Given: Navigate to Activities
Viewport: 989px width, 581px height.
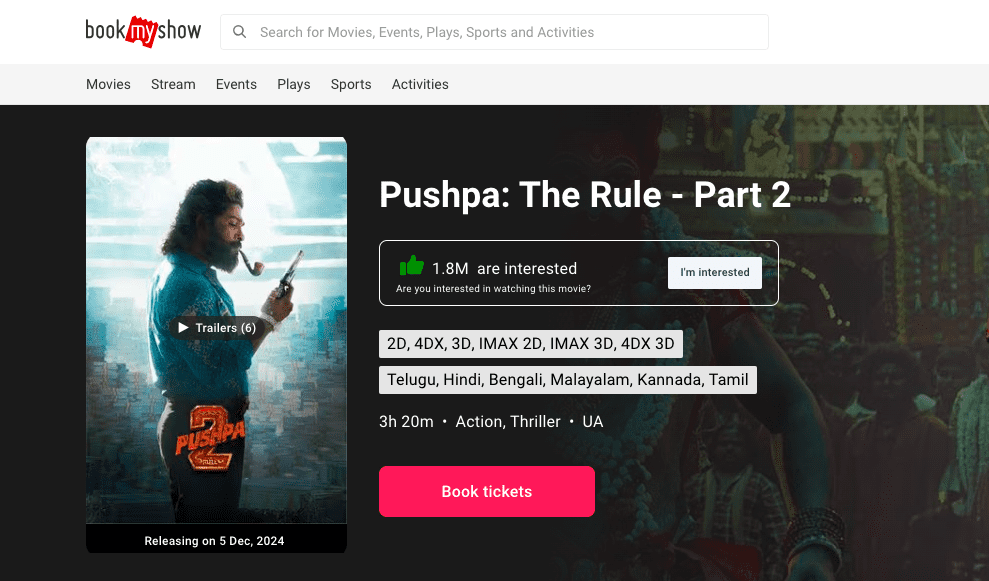Looking at the screenshot, I should pos(420,85).
